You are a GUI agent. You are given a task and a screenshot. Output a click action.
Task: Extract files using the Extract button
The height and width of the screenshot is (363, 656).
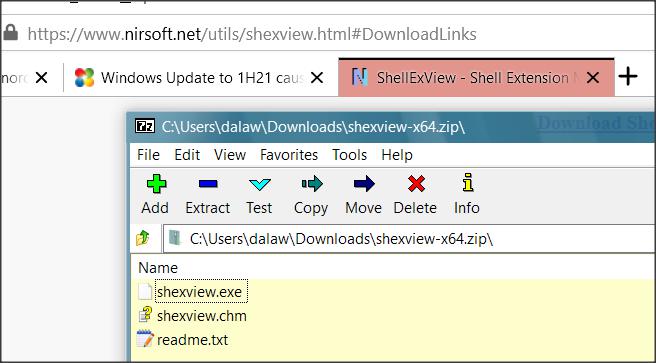coord(208,194)
